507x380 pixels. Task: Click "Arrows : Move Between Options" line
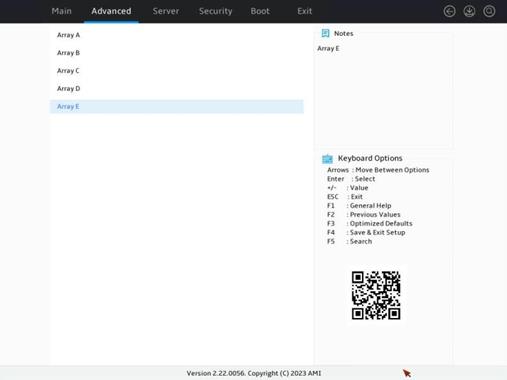[x=378, y=170]
